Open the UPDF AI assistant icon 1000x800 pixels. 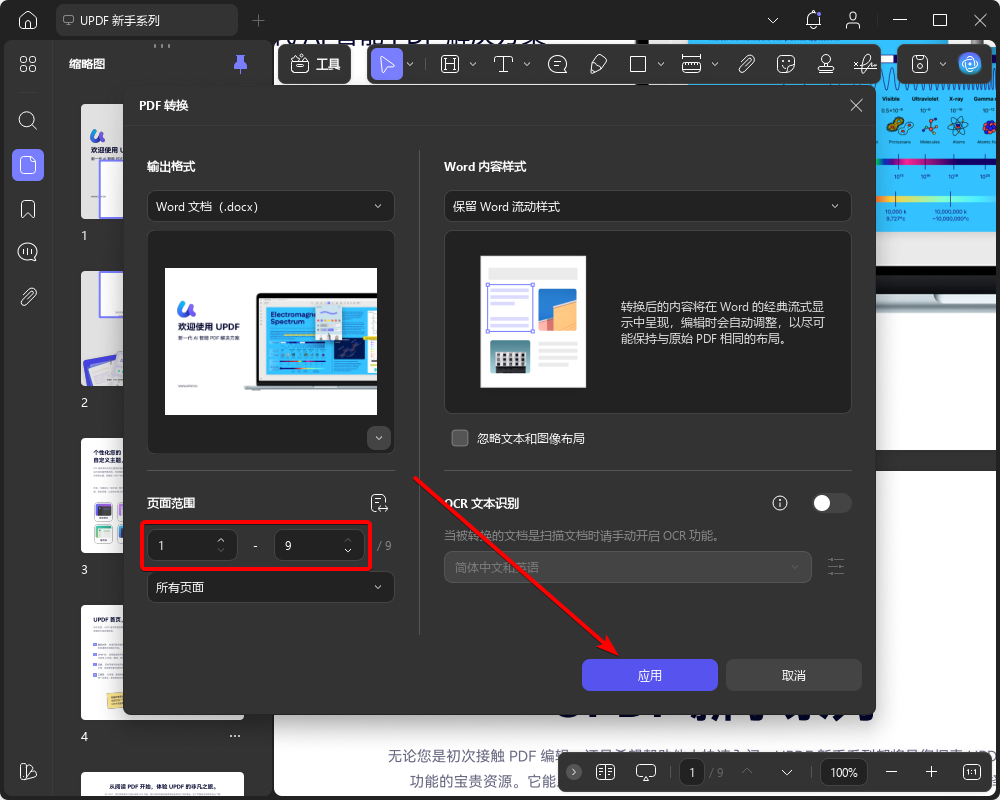pos(969,64)
